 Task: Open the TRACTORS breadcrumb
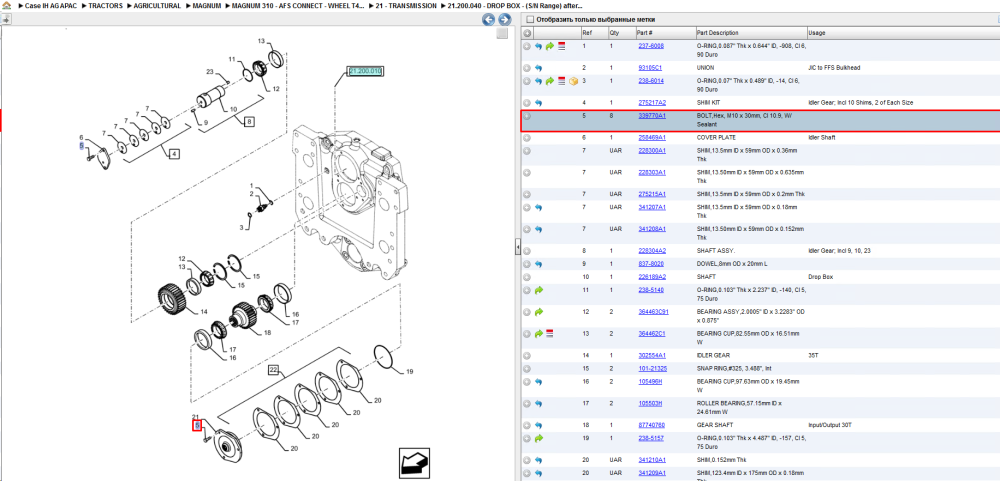click(107, 5)
